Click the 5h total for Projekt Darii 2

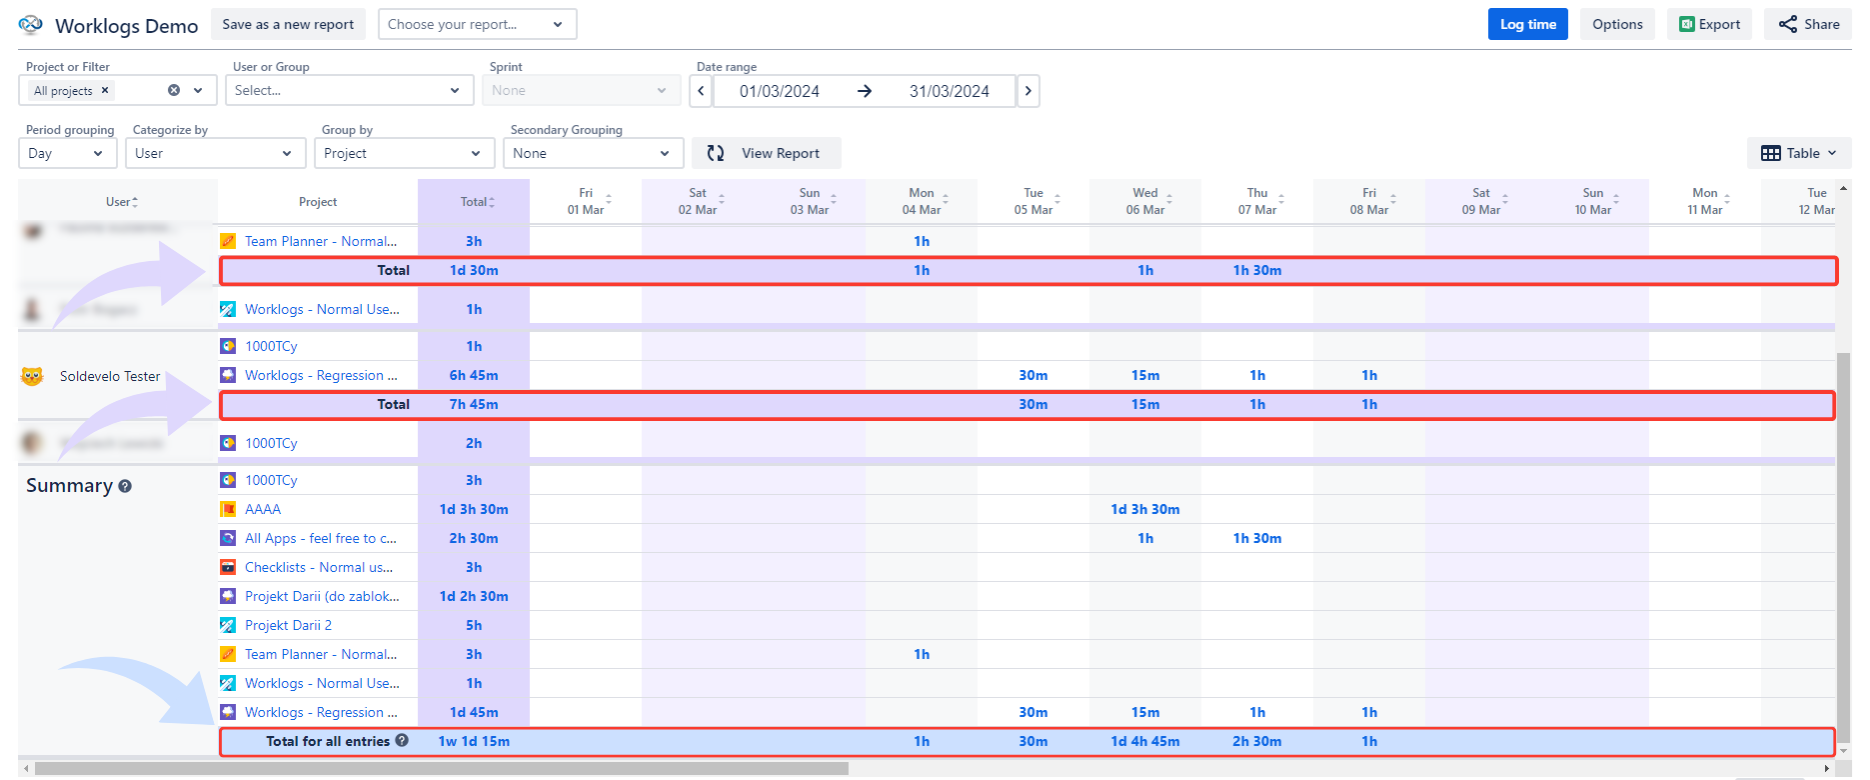point(474,625)
